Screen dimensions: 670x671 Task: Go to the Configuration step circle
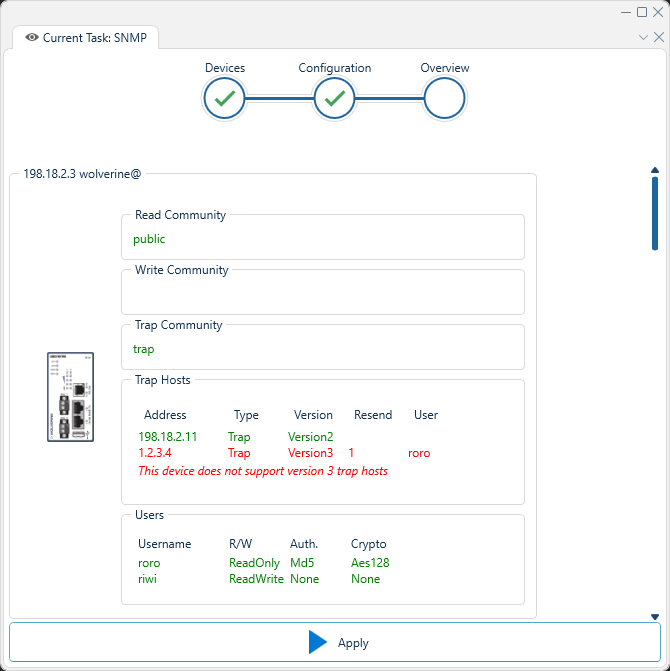(335, 98)
